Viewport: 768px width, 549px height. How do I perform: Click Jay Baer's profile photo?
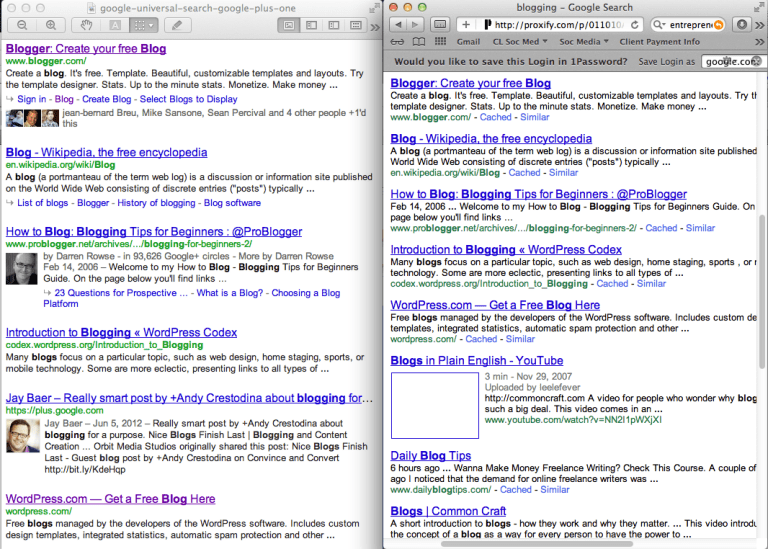[23, 436]
